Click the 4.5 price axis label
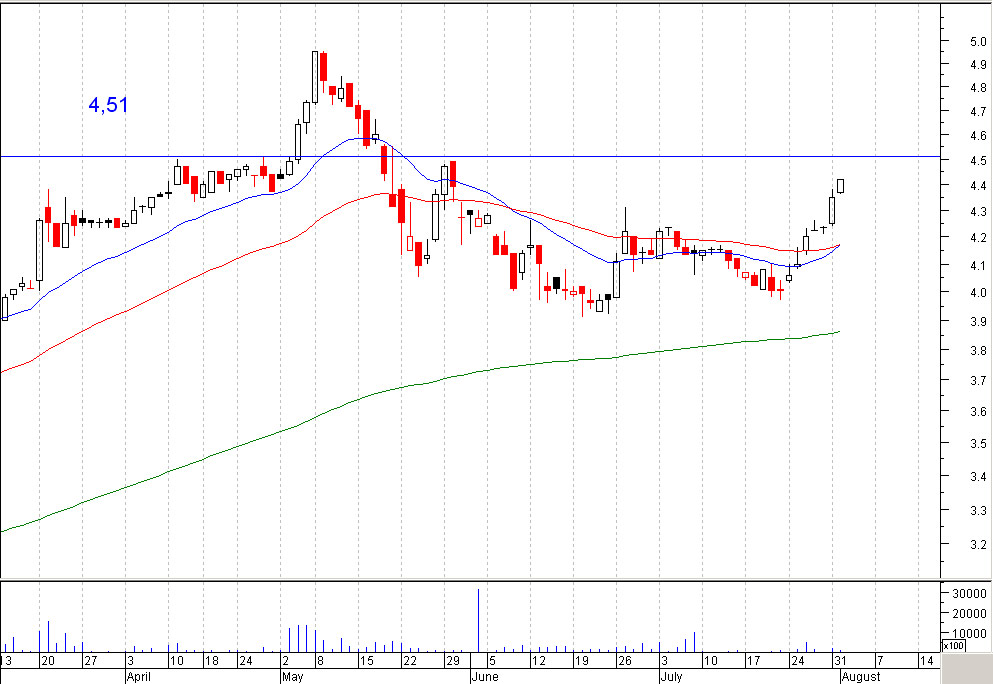The image size is (993, 684). point(978,161)
